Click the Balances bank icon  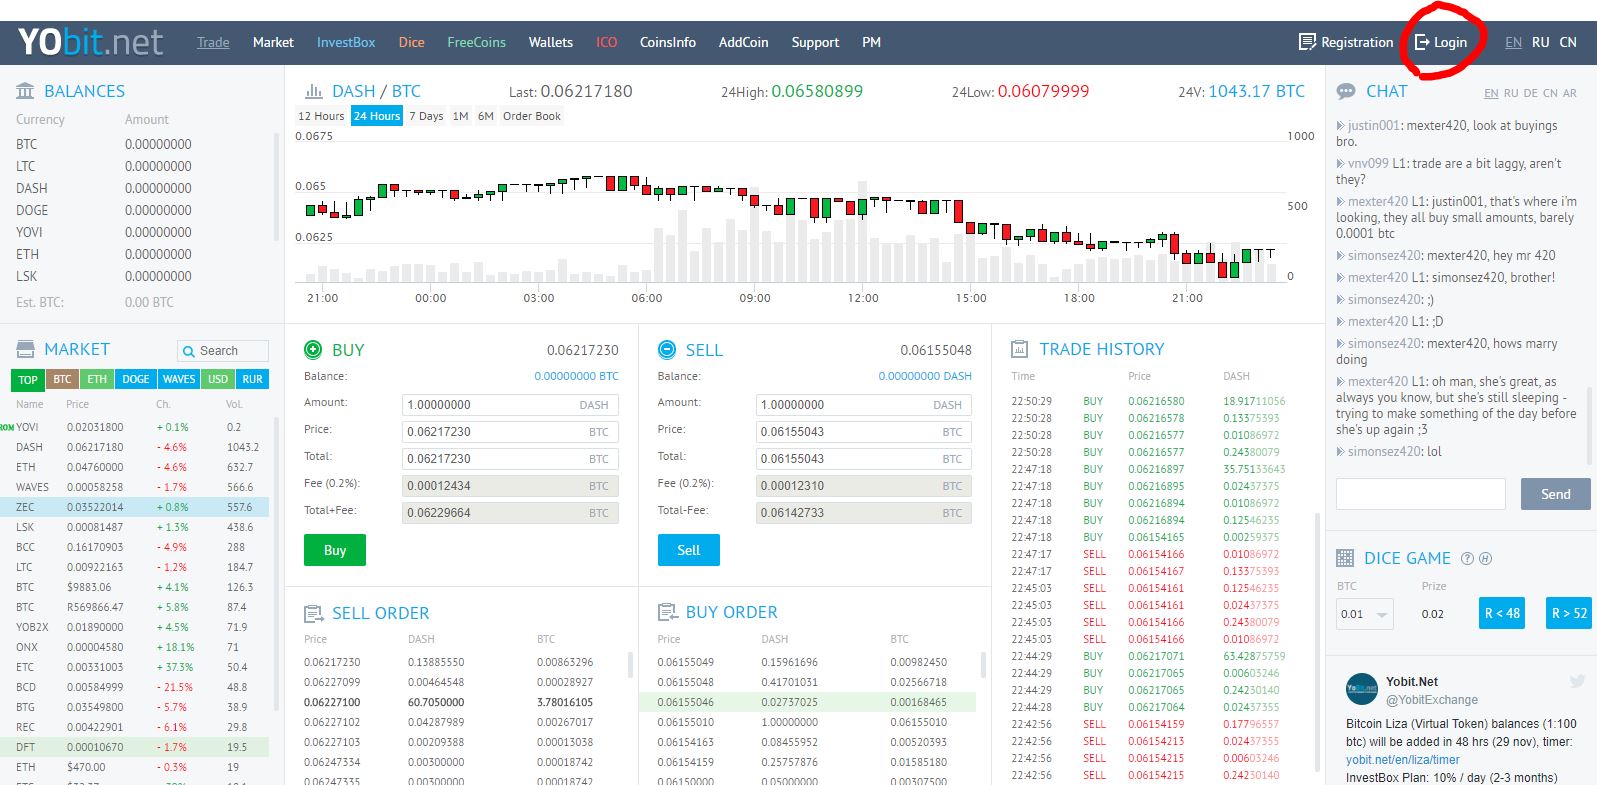[25, 91]
